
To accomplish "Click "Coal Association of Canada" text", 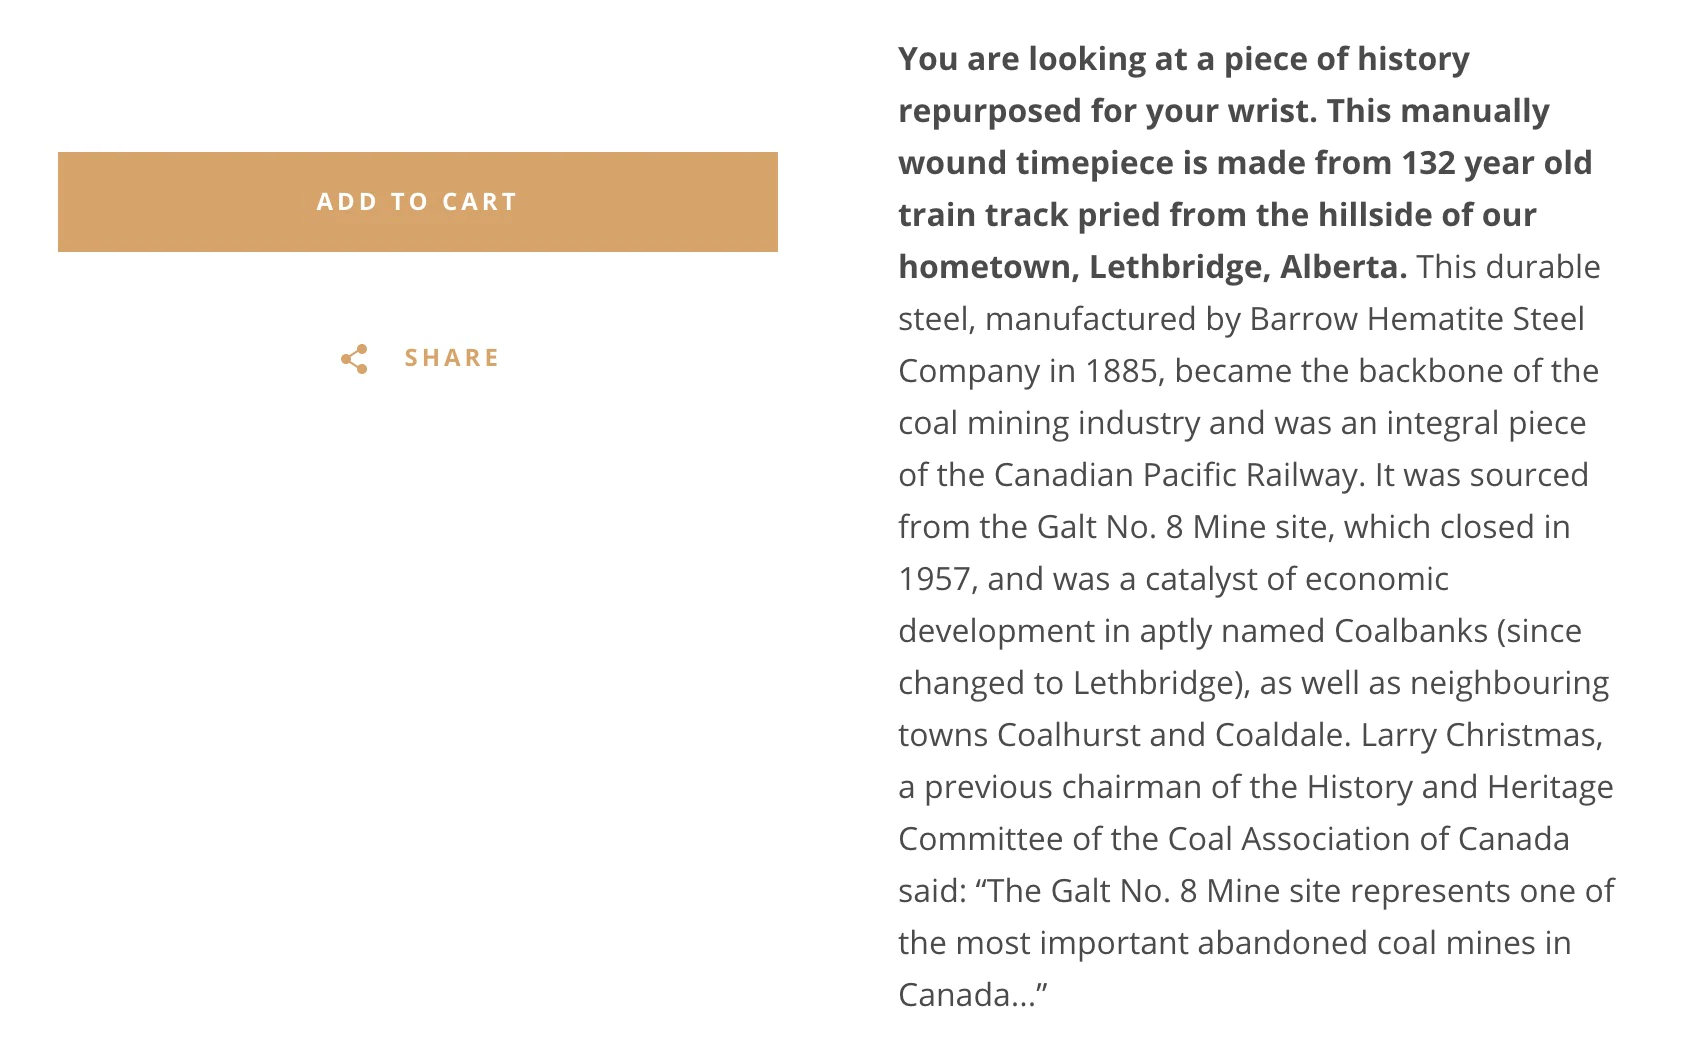I will [1368, 839].
